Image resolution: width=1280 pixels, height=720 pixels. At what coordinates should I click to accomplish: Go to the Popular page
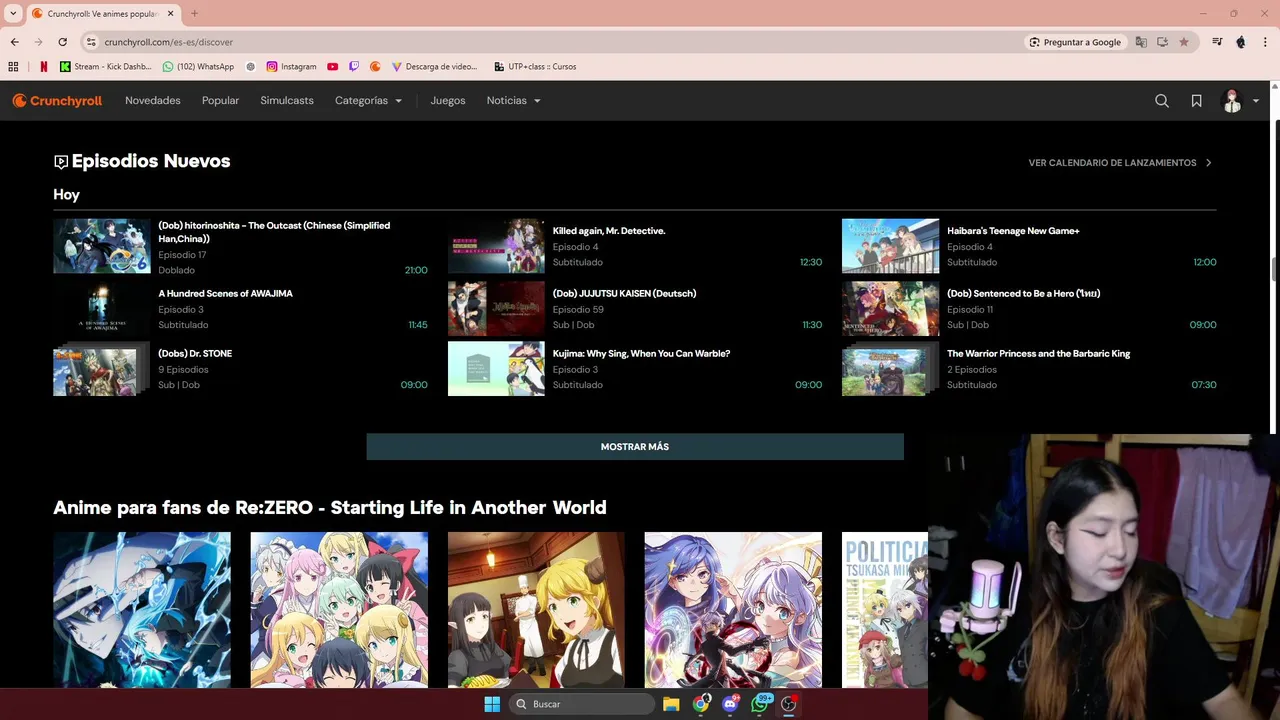click(x=220, y=101)
